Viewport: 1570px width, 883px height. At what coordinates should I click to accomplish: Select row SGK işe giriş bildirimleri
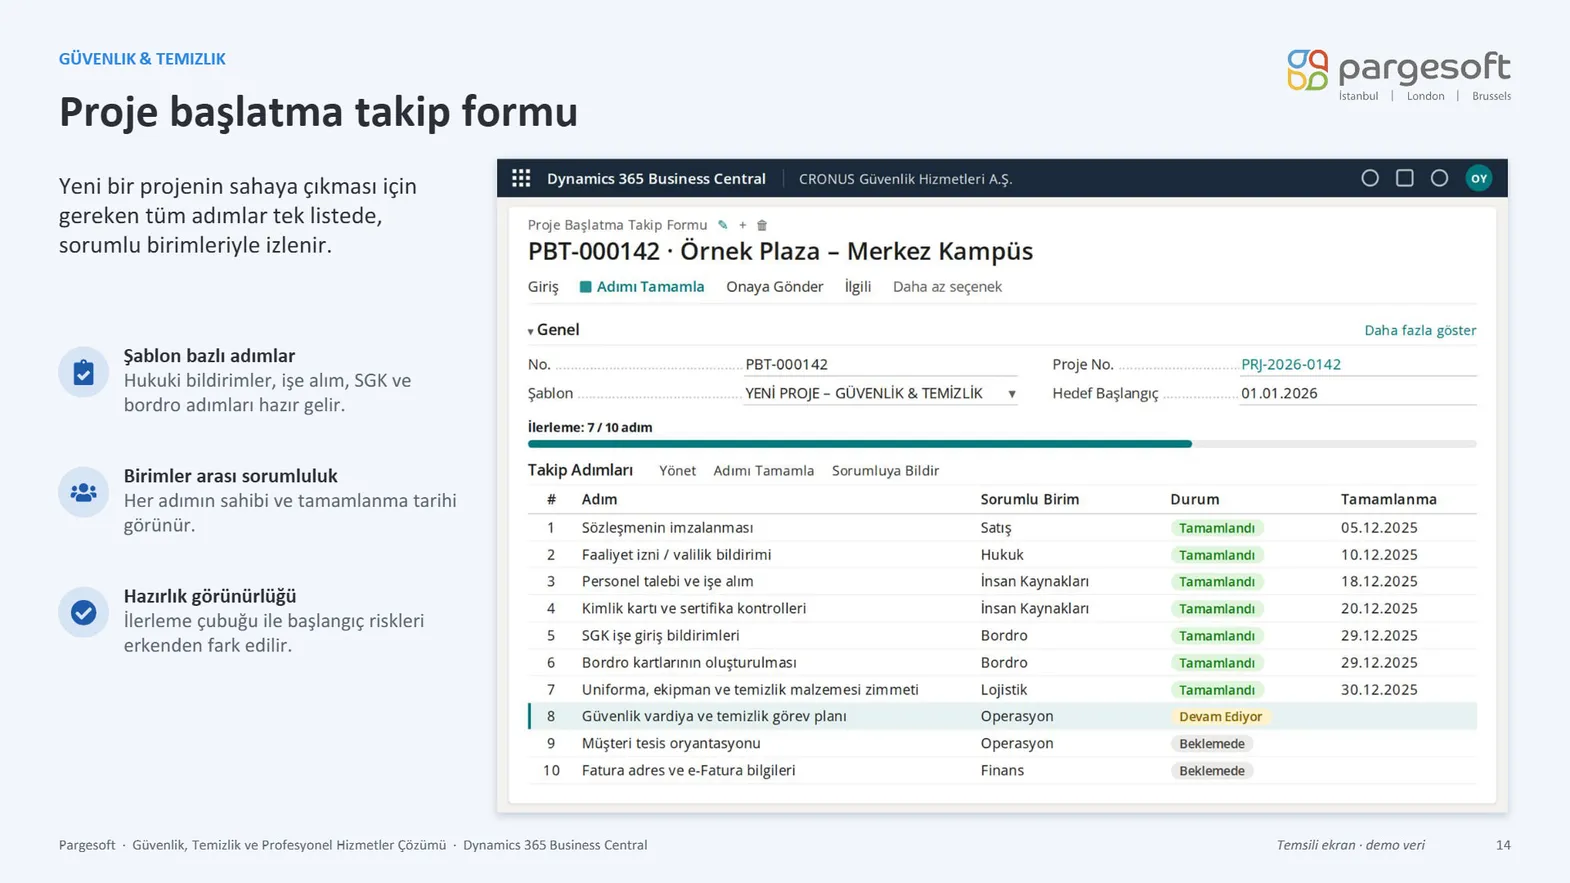coord(1002,635)
